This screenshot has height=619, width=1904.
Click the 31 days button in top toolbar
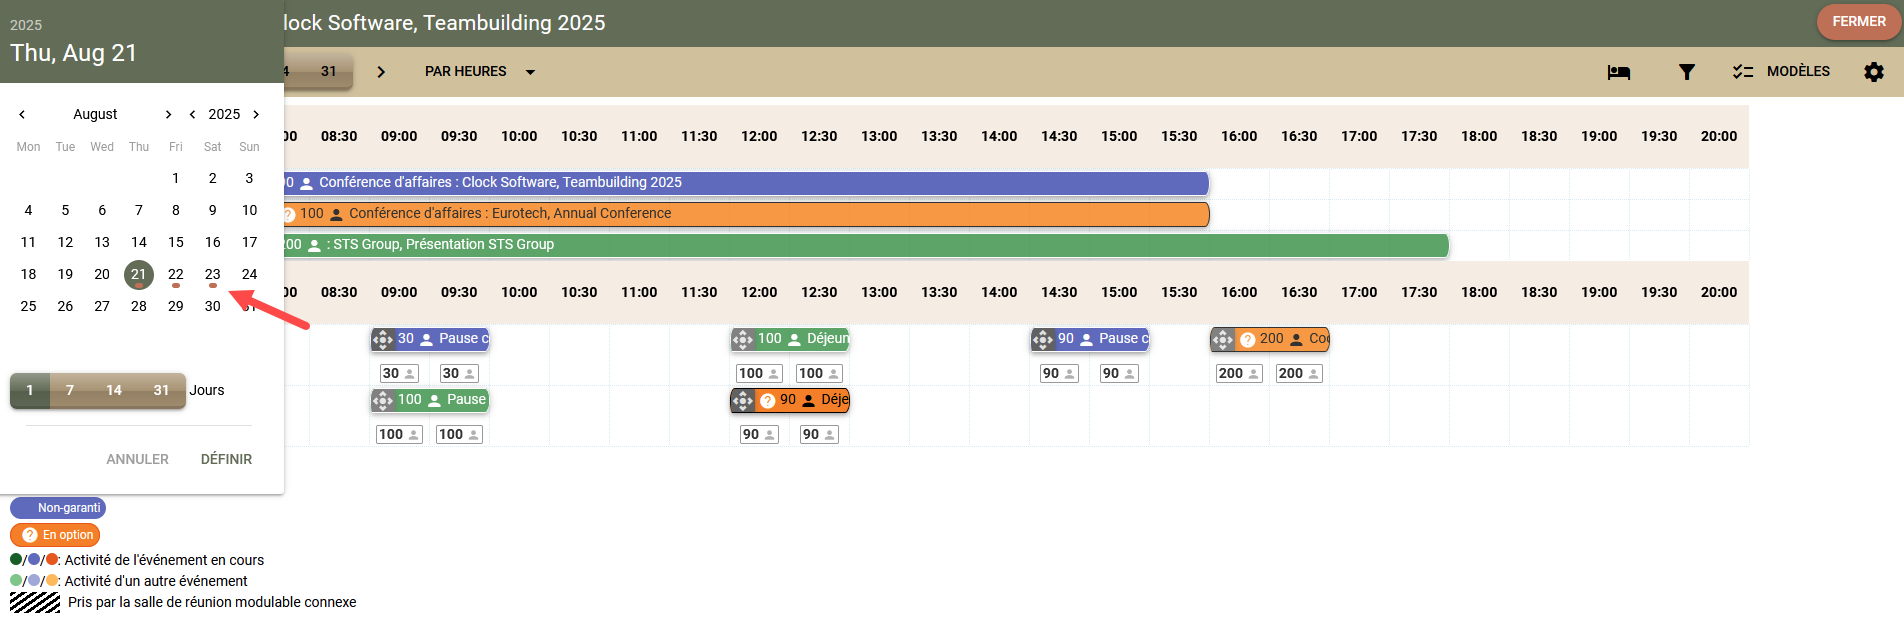point(328,72)
